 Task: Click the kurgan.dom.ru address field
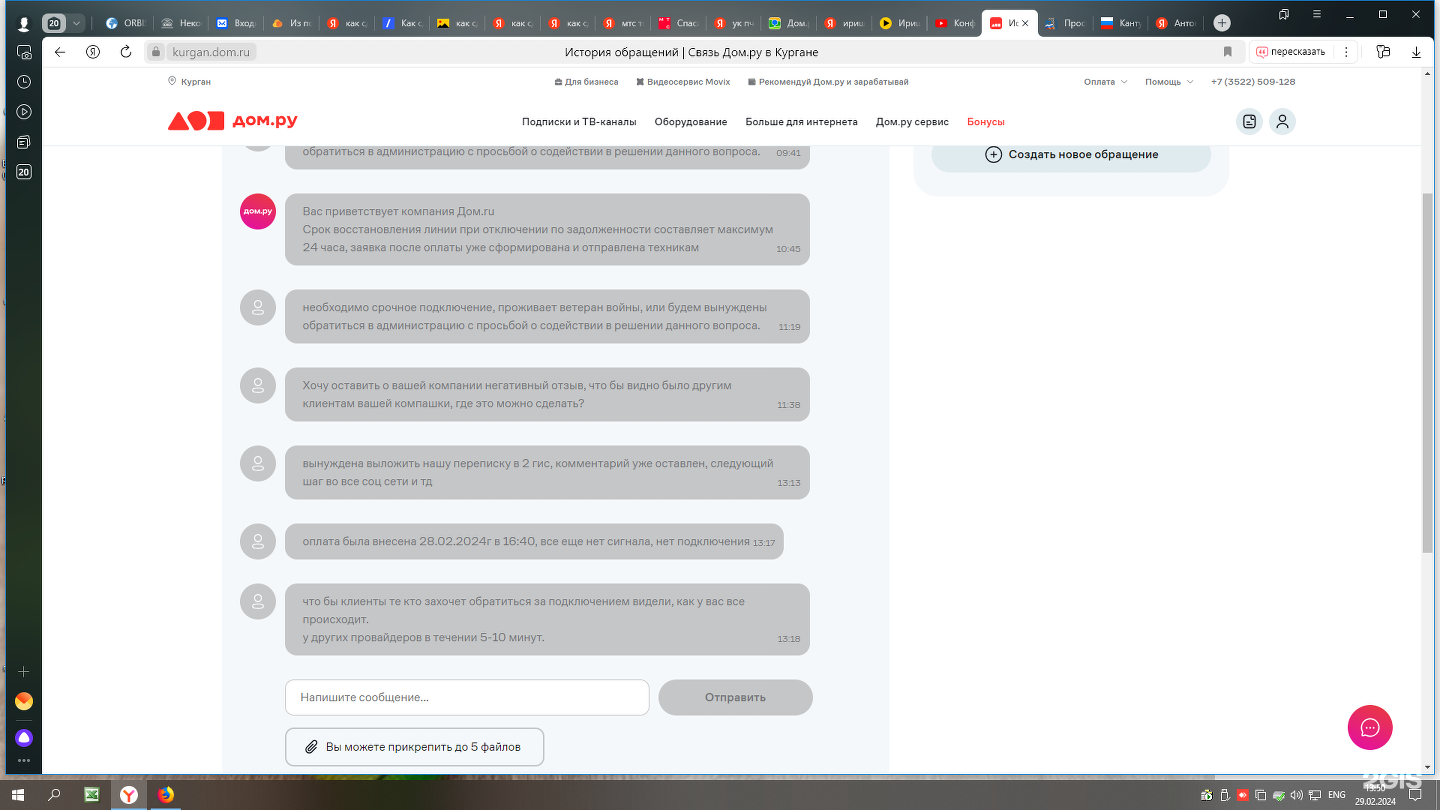212,52
